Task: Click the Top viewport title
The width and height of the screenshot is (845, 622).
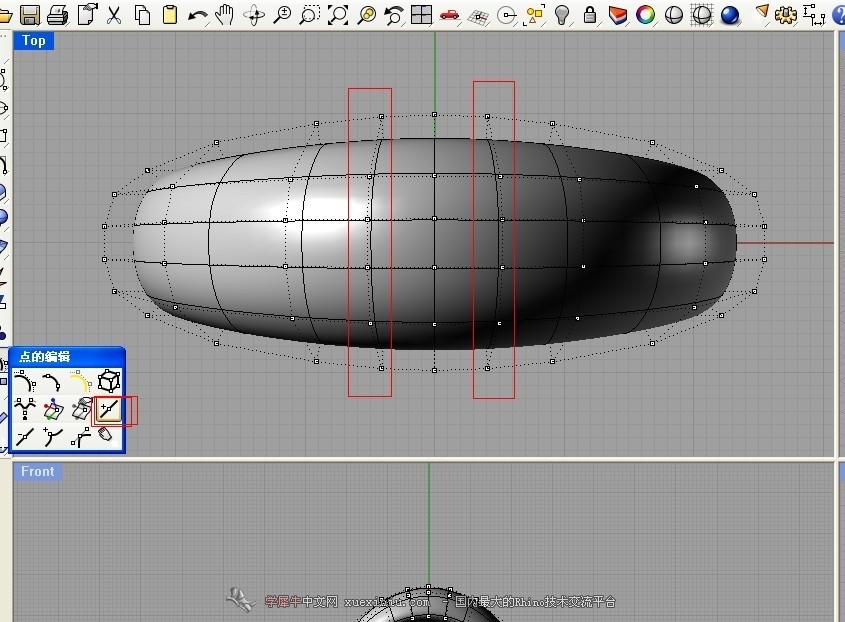Action: click(x=33, y=40)
